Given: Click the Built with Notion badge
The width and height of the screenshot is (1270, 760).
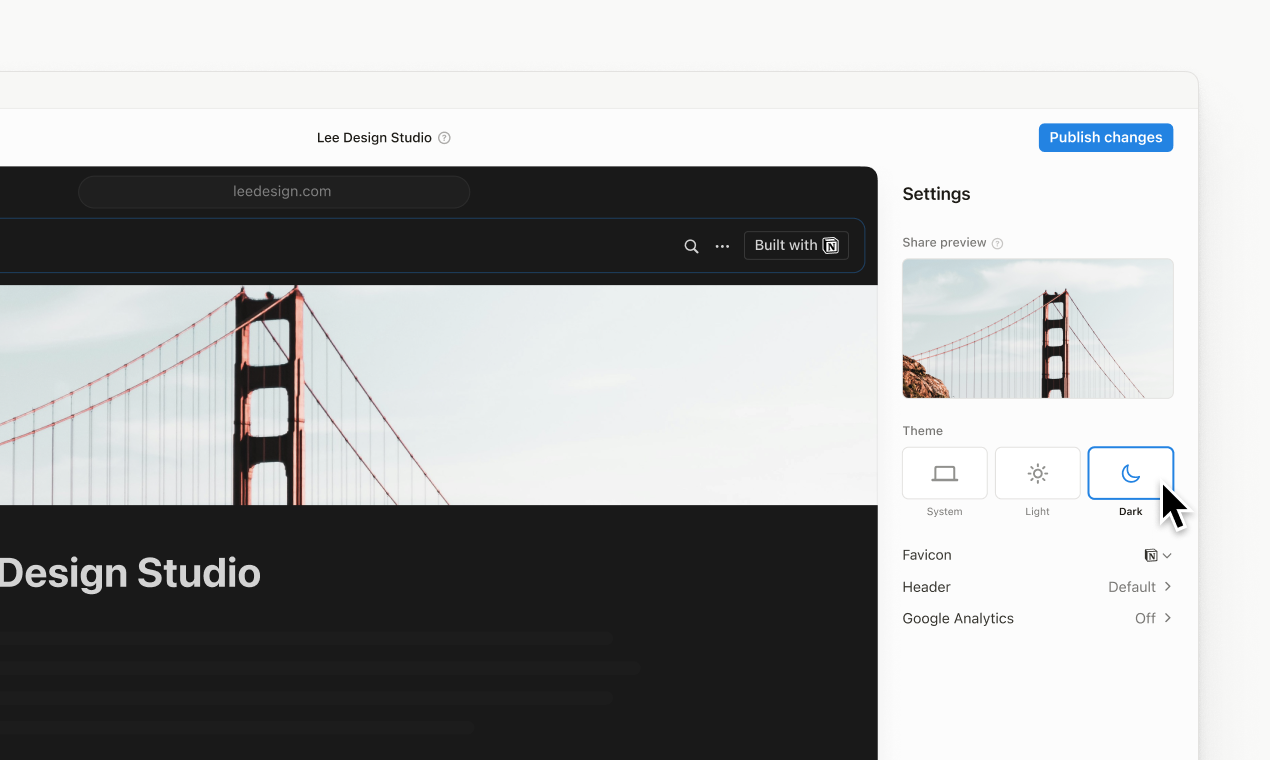Looking at the screenshot, I should [x=796, y=245].
